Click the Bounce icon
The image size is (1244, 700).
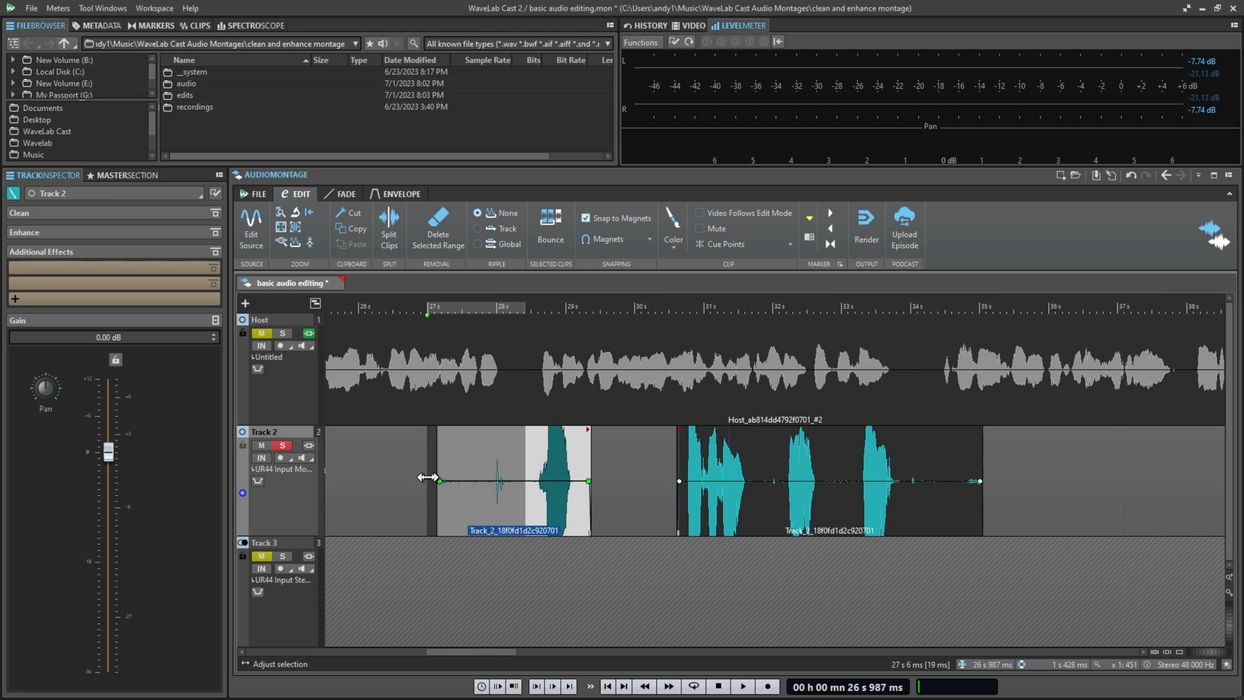(x=550, y=218)
